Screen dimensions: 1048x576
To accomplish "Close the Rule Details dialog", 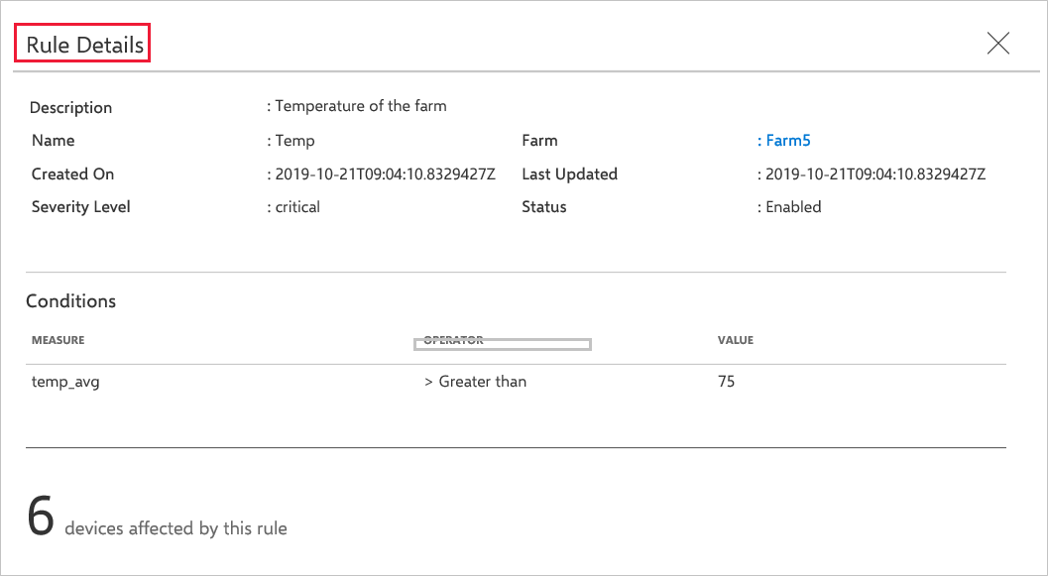I will tap(998, 44).
